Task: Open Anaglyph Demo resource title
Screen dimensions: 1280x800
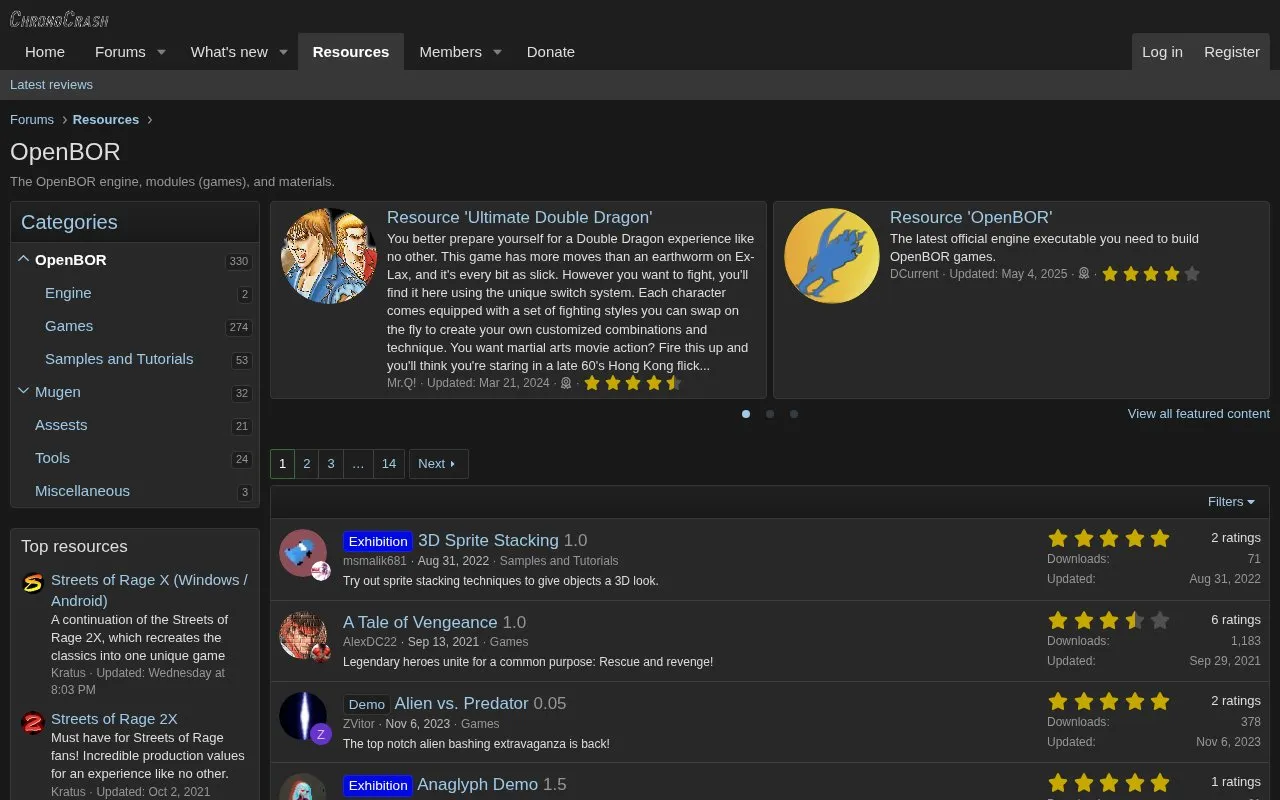Action: [x=478, y=785]
